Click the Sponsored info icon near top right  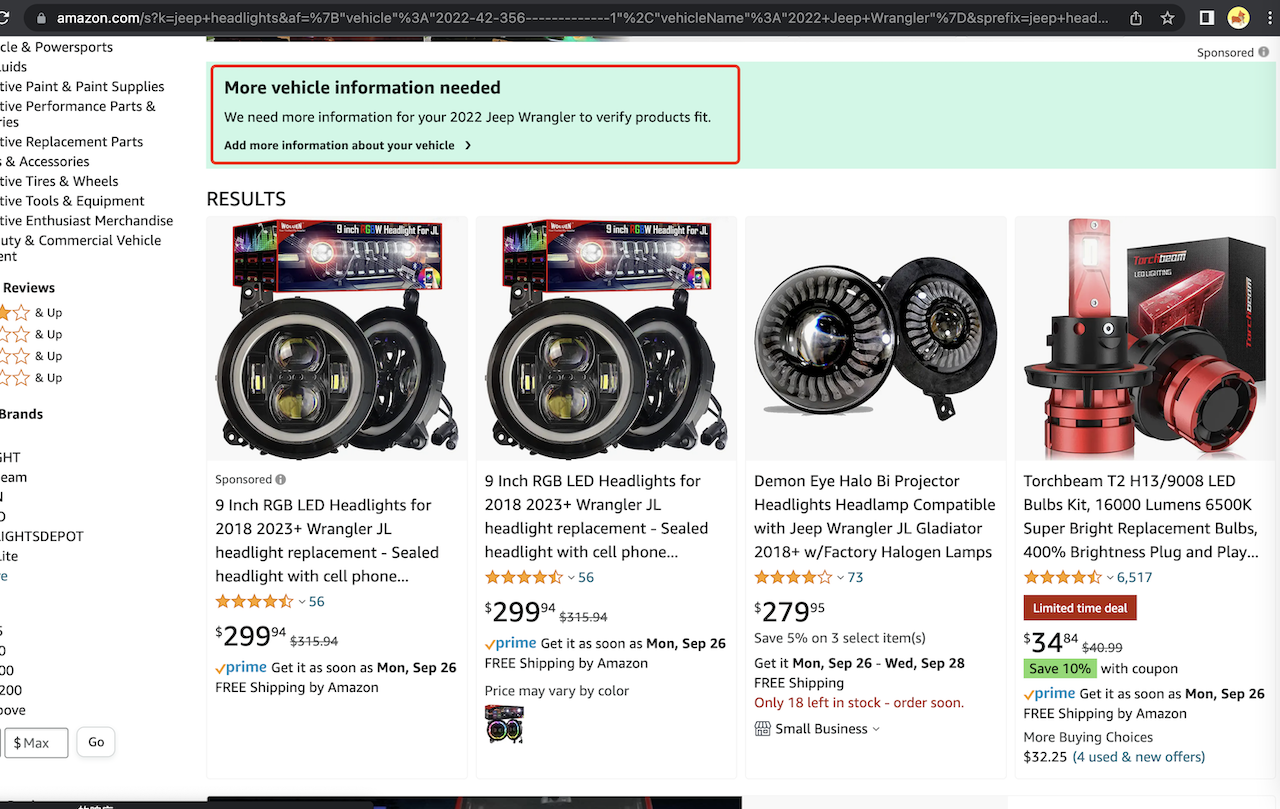1264,53
